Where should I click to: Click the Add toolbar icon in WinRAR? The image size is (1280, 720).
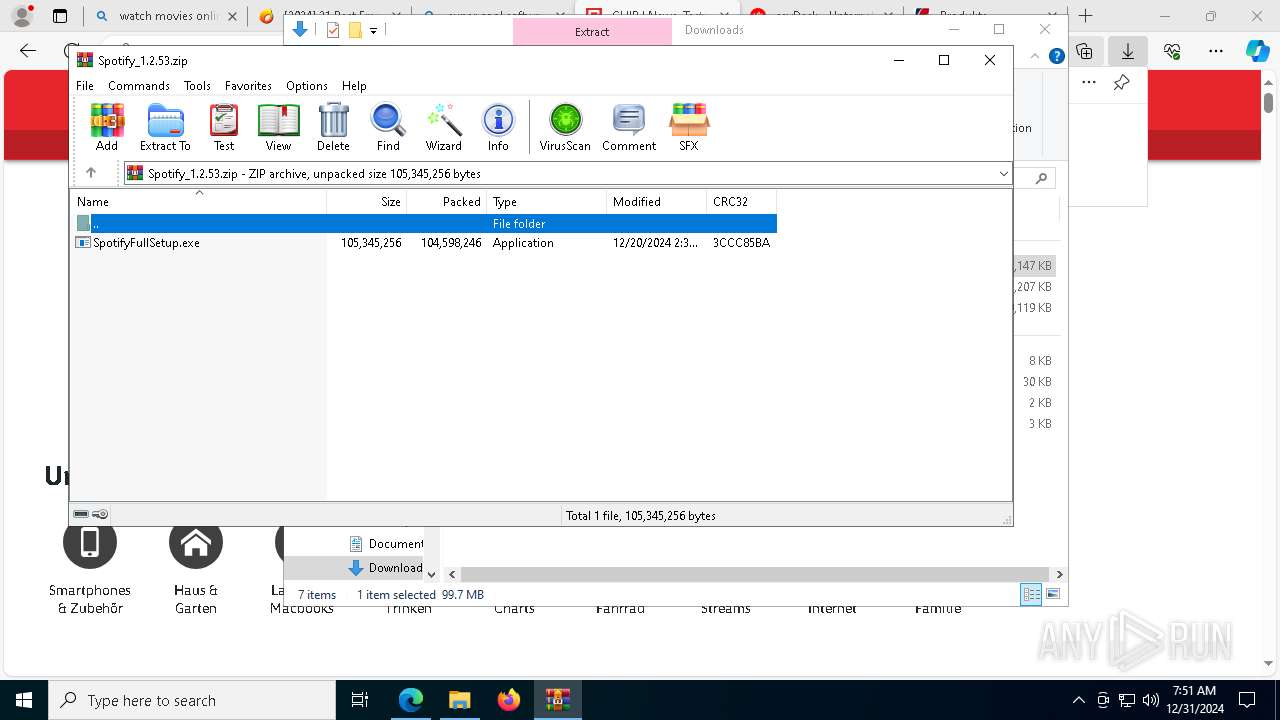pyautogui.click(x=107, y=127)
